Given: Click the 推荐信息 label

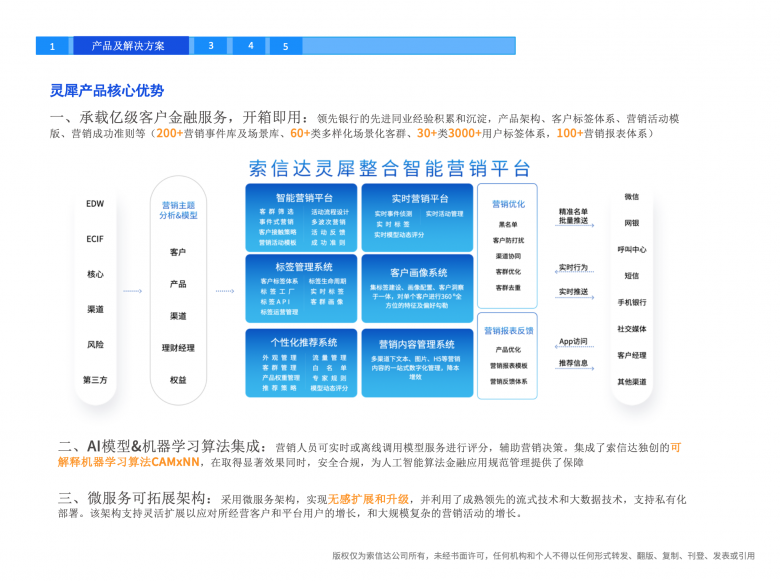Looking at the screenshot, I should coord(573,363).
